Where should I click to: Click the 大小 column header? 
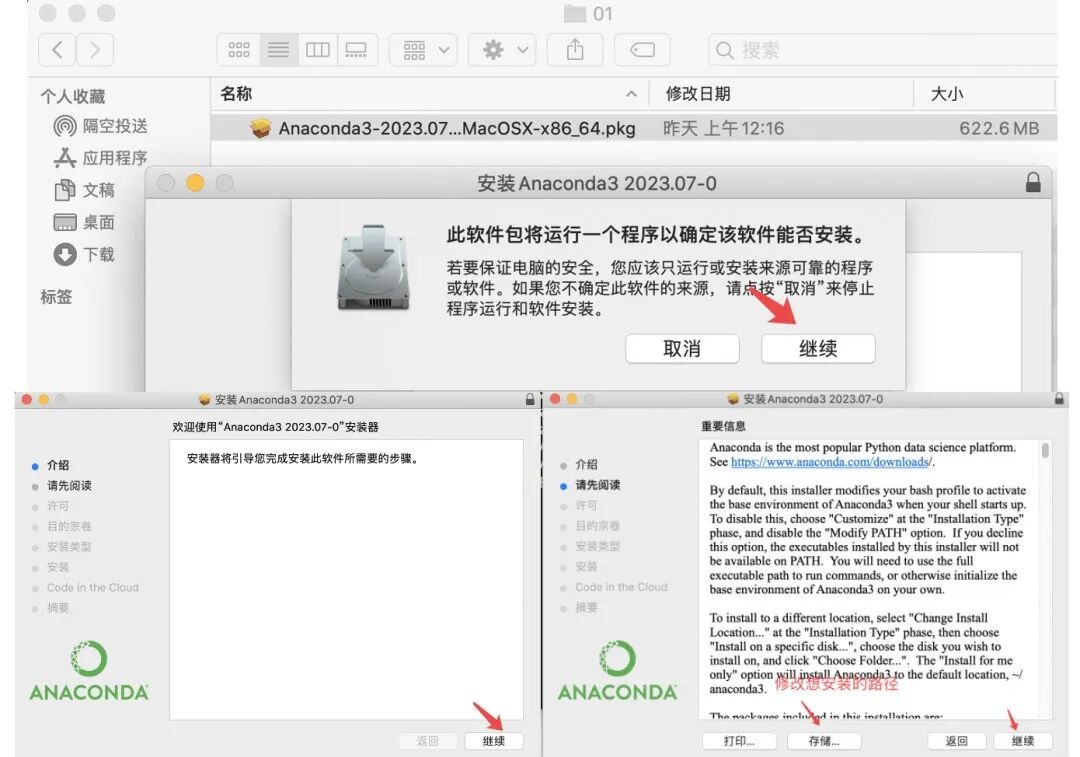[947, 94]
